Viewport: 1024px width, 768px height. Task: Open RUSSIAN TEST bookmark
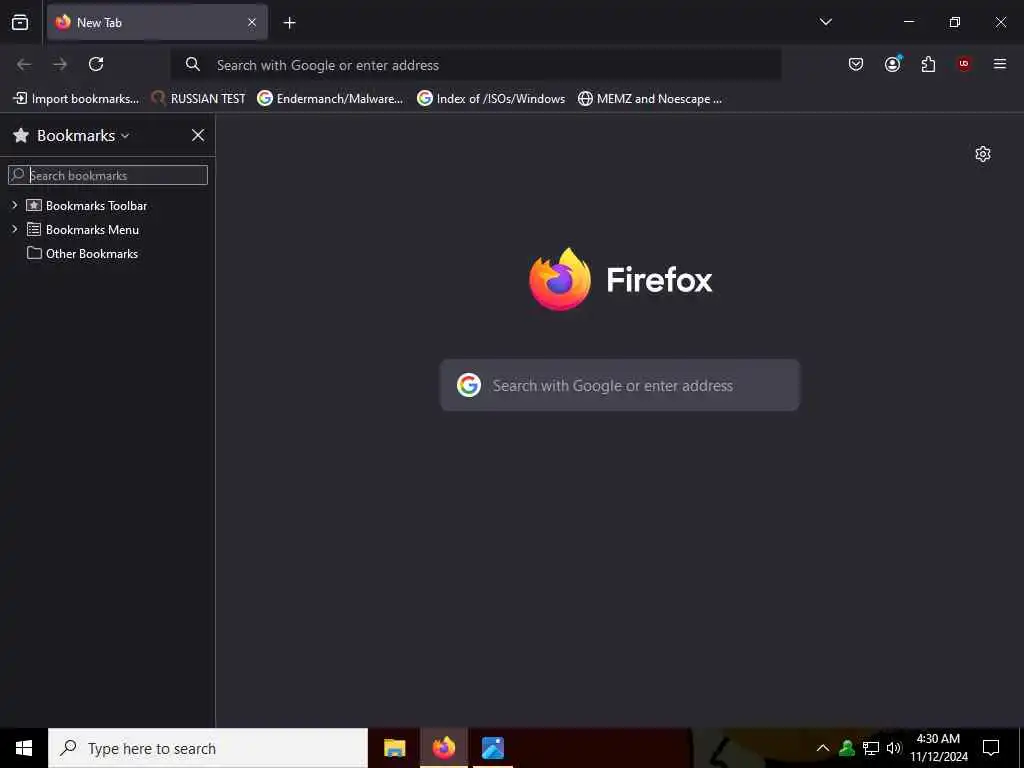pos(198,99)
